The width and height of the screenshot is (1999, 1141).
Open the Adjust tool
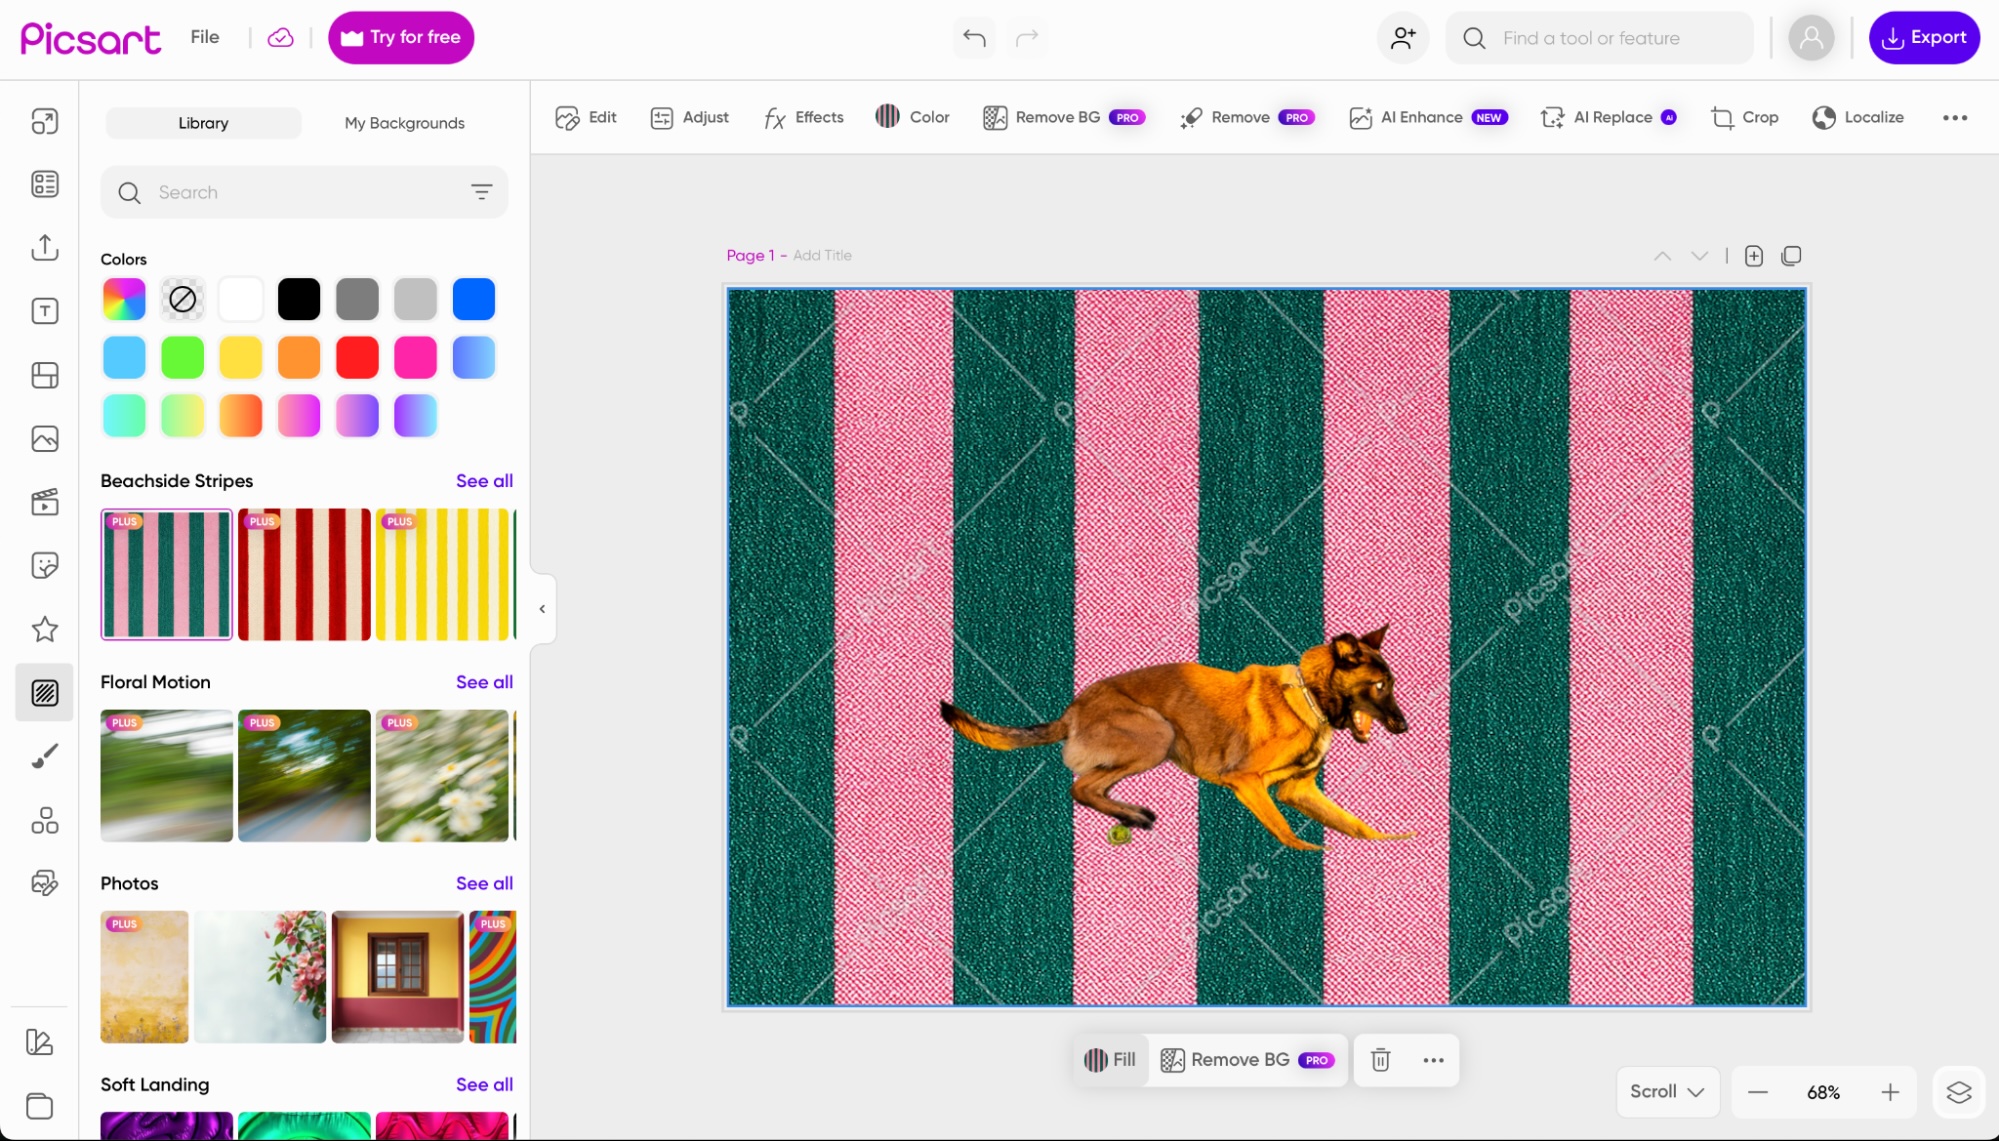click(x=690, y=118)
